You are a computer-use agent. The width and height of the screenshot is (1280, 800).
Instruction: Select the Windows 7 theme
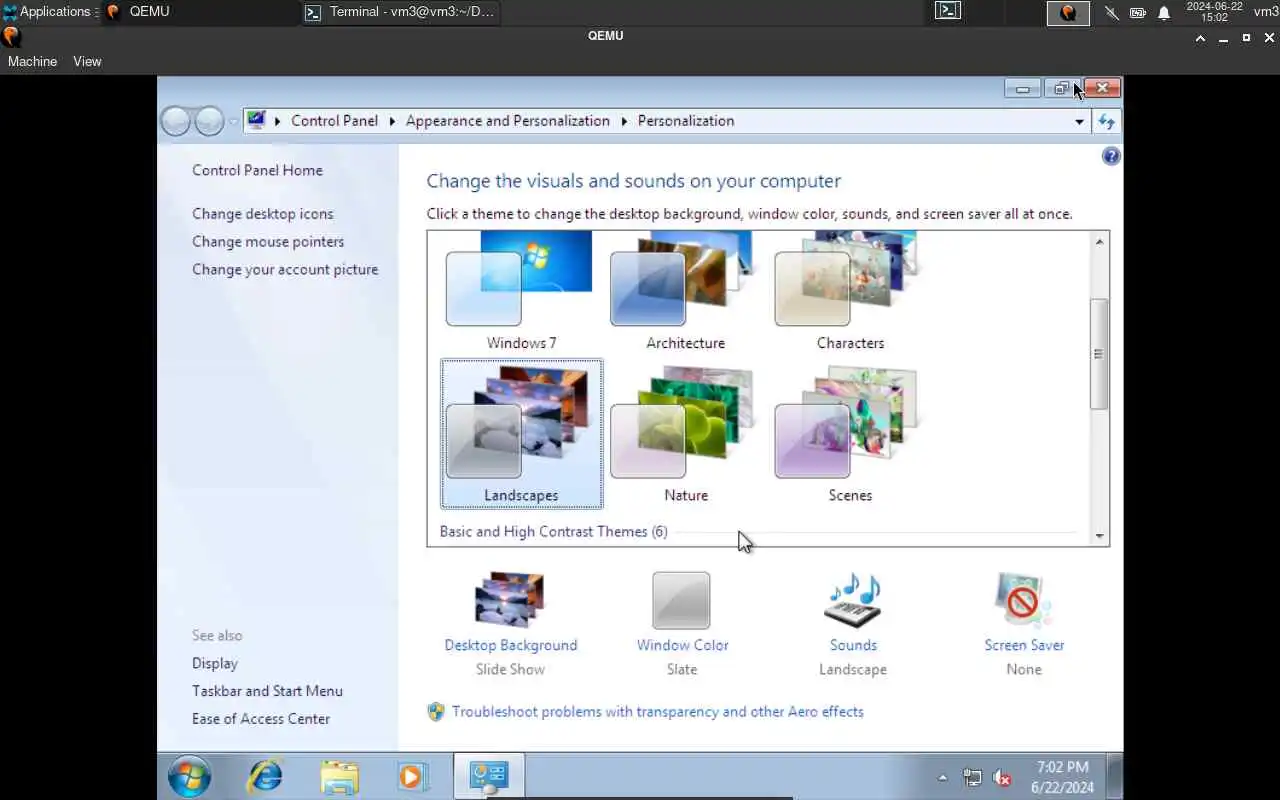point(521,290)
